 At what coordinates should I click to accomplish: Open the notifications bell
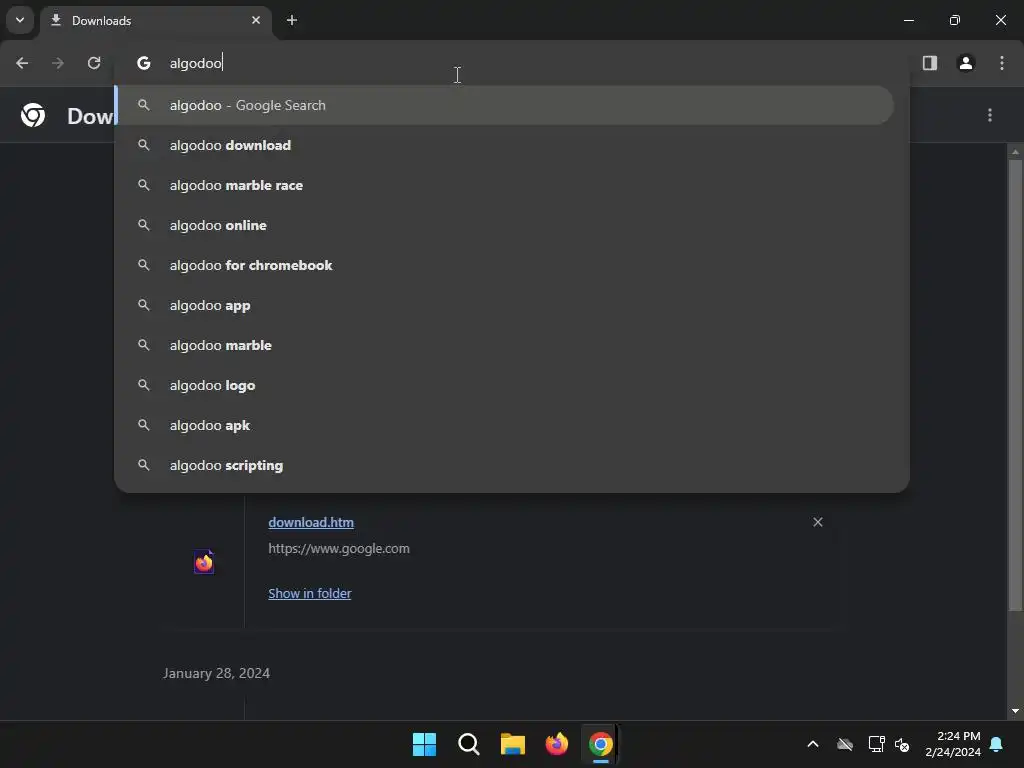(x=997, y=744)
